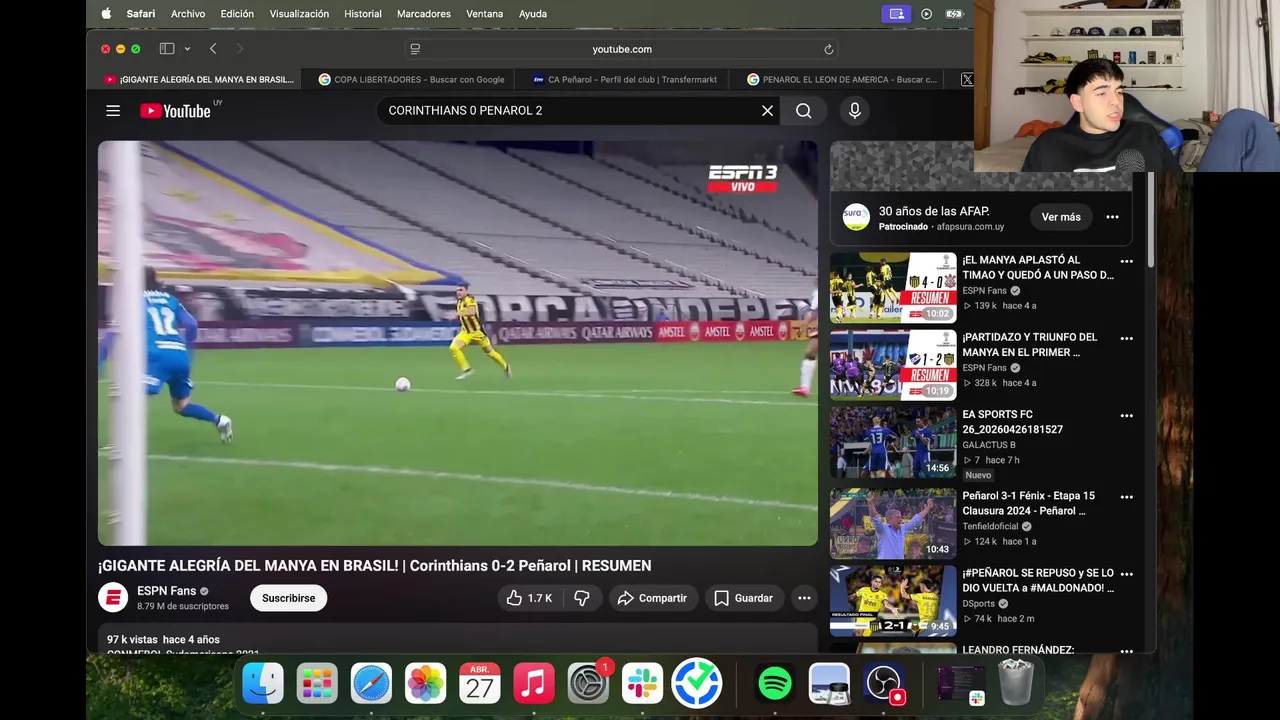This screenshot has height=720, width=1280.
Task: Click the Compartir button
Action: tap(653, 598)
